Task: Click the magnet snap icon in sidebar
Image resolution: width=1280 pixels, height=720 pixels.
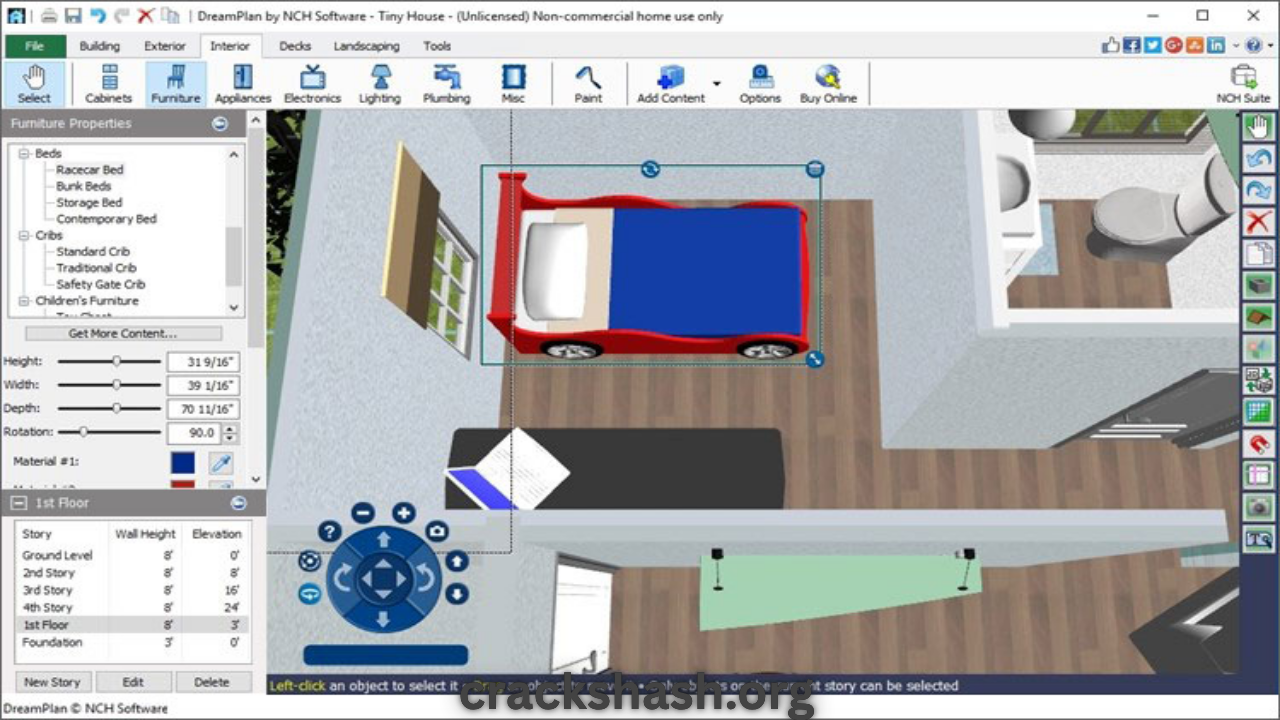Action: click(1258, 443)
